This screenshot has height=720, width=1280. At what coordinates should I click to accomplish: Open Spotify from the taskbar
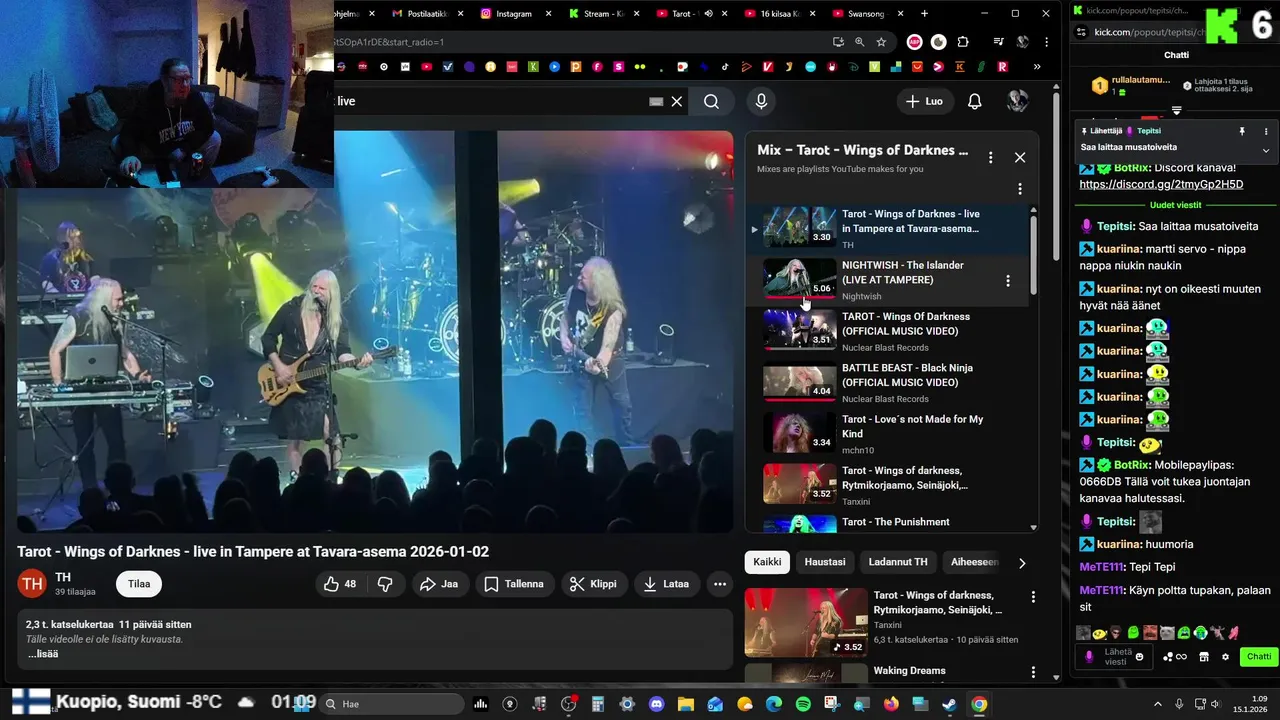(804, 704)
